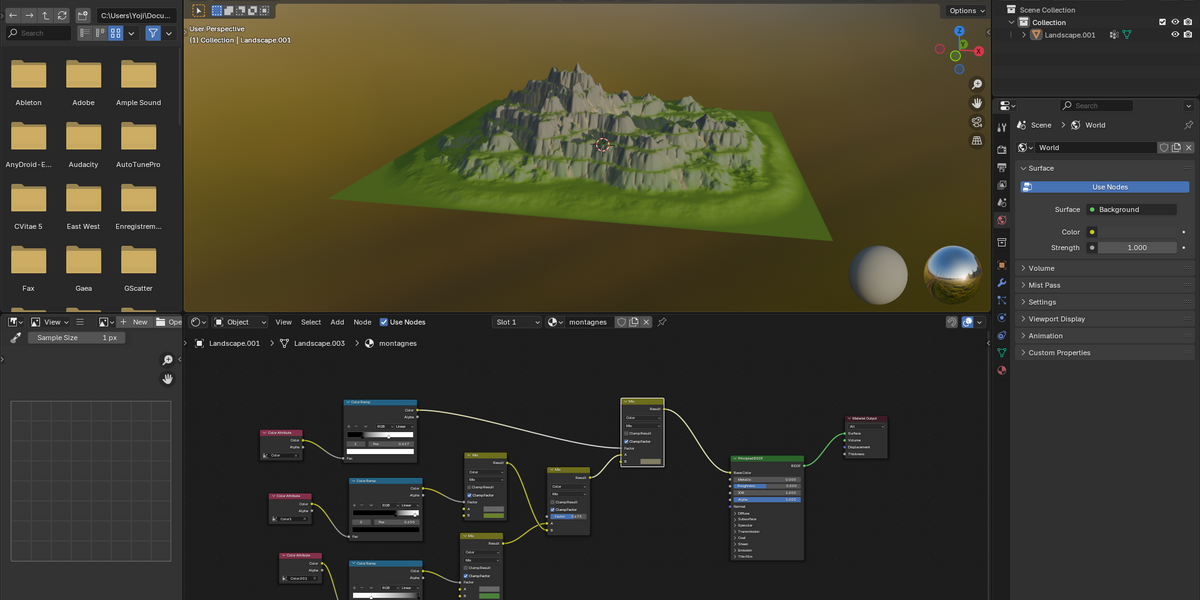This screenshot has width=1200, height=600.
Task: Open shader type Object dropdown
Action: [240, 322]
